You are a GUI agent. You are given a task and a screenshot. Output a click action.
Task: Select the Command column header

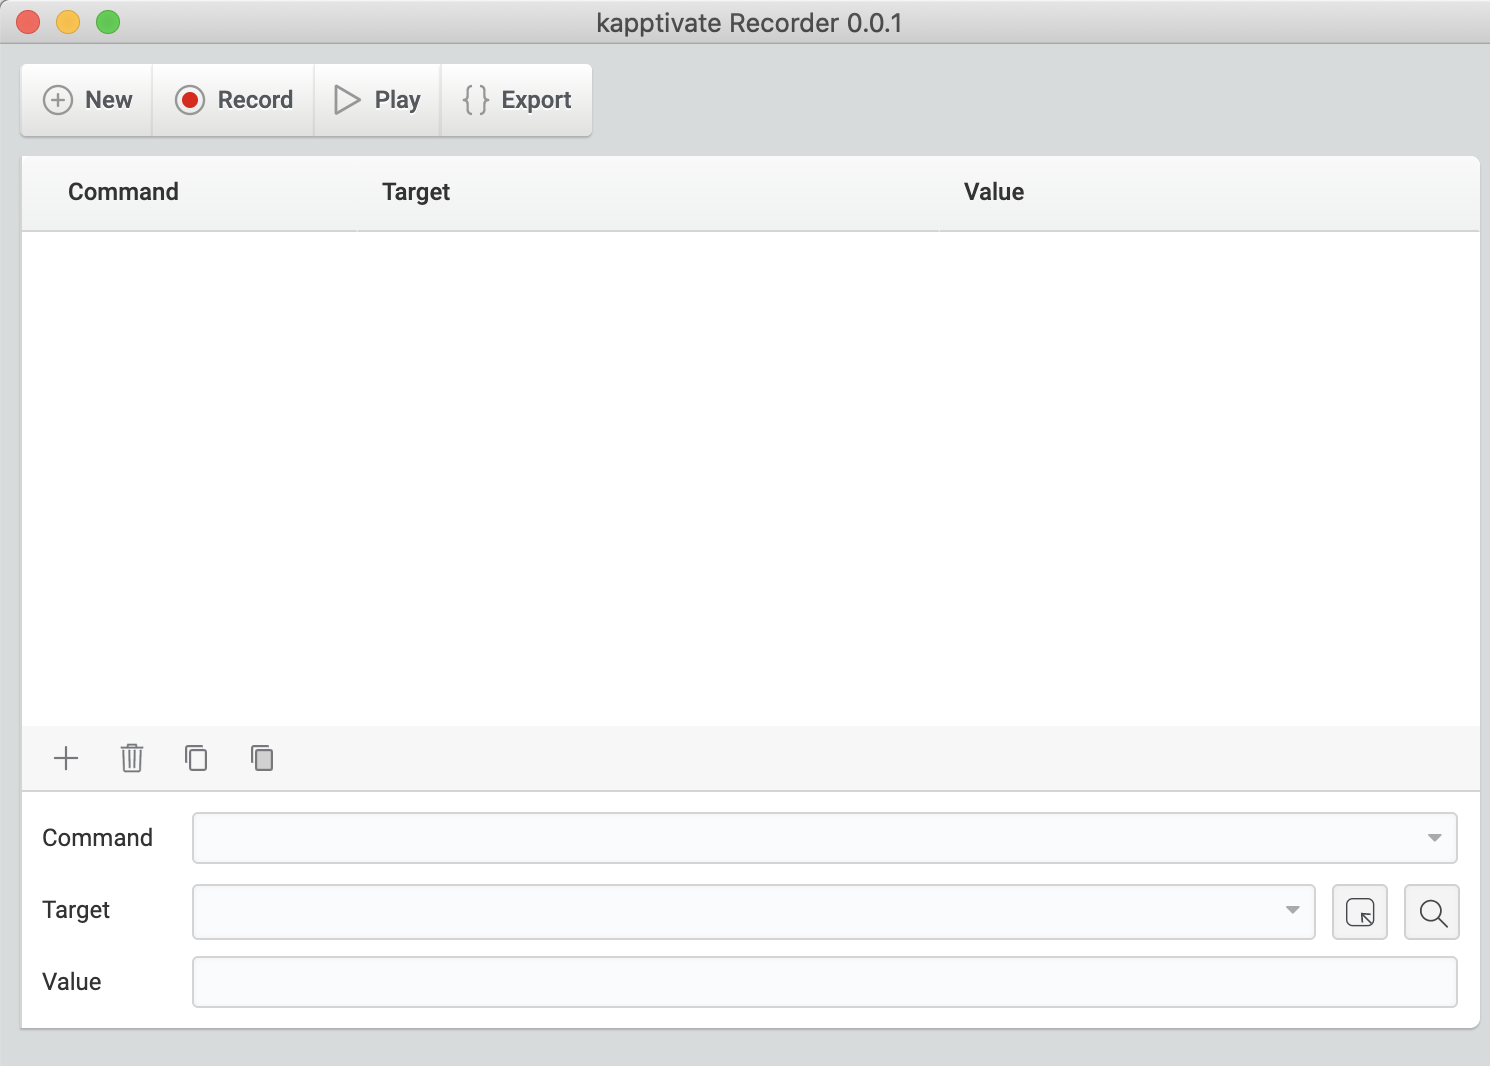click(123, 191)
